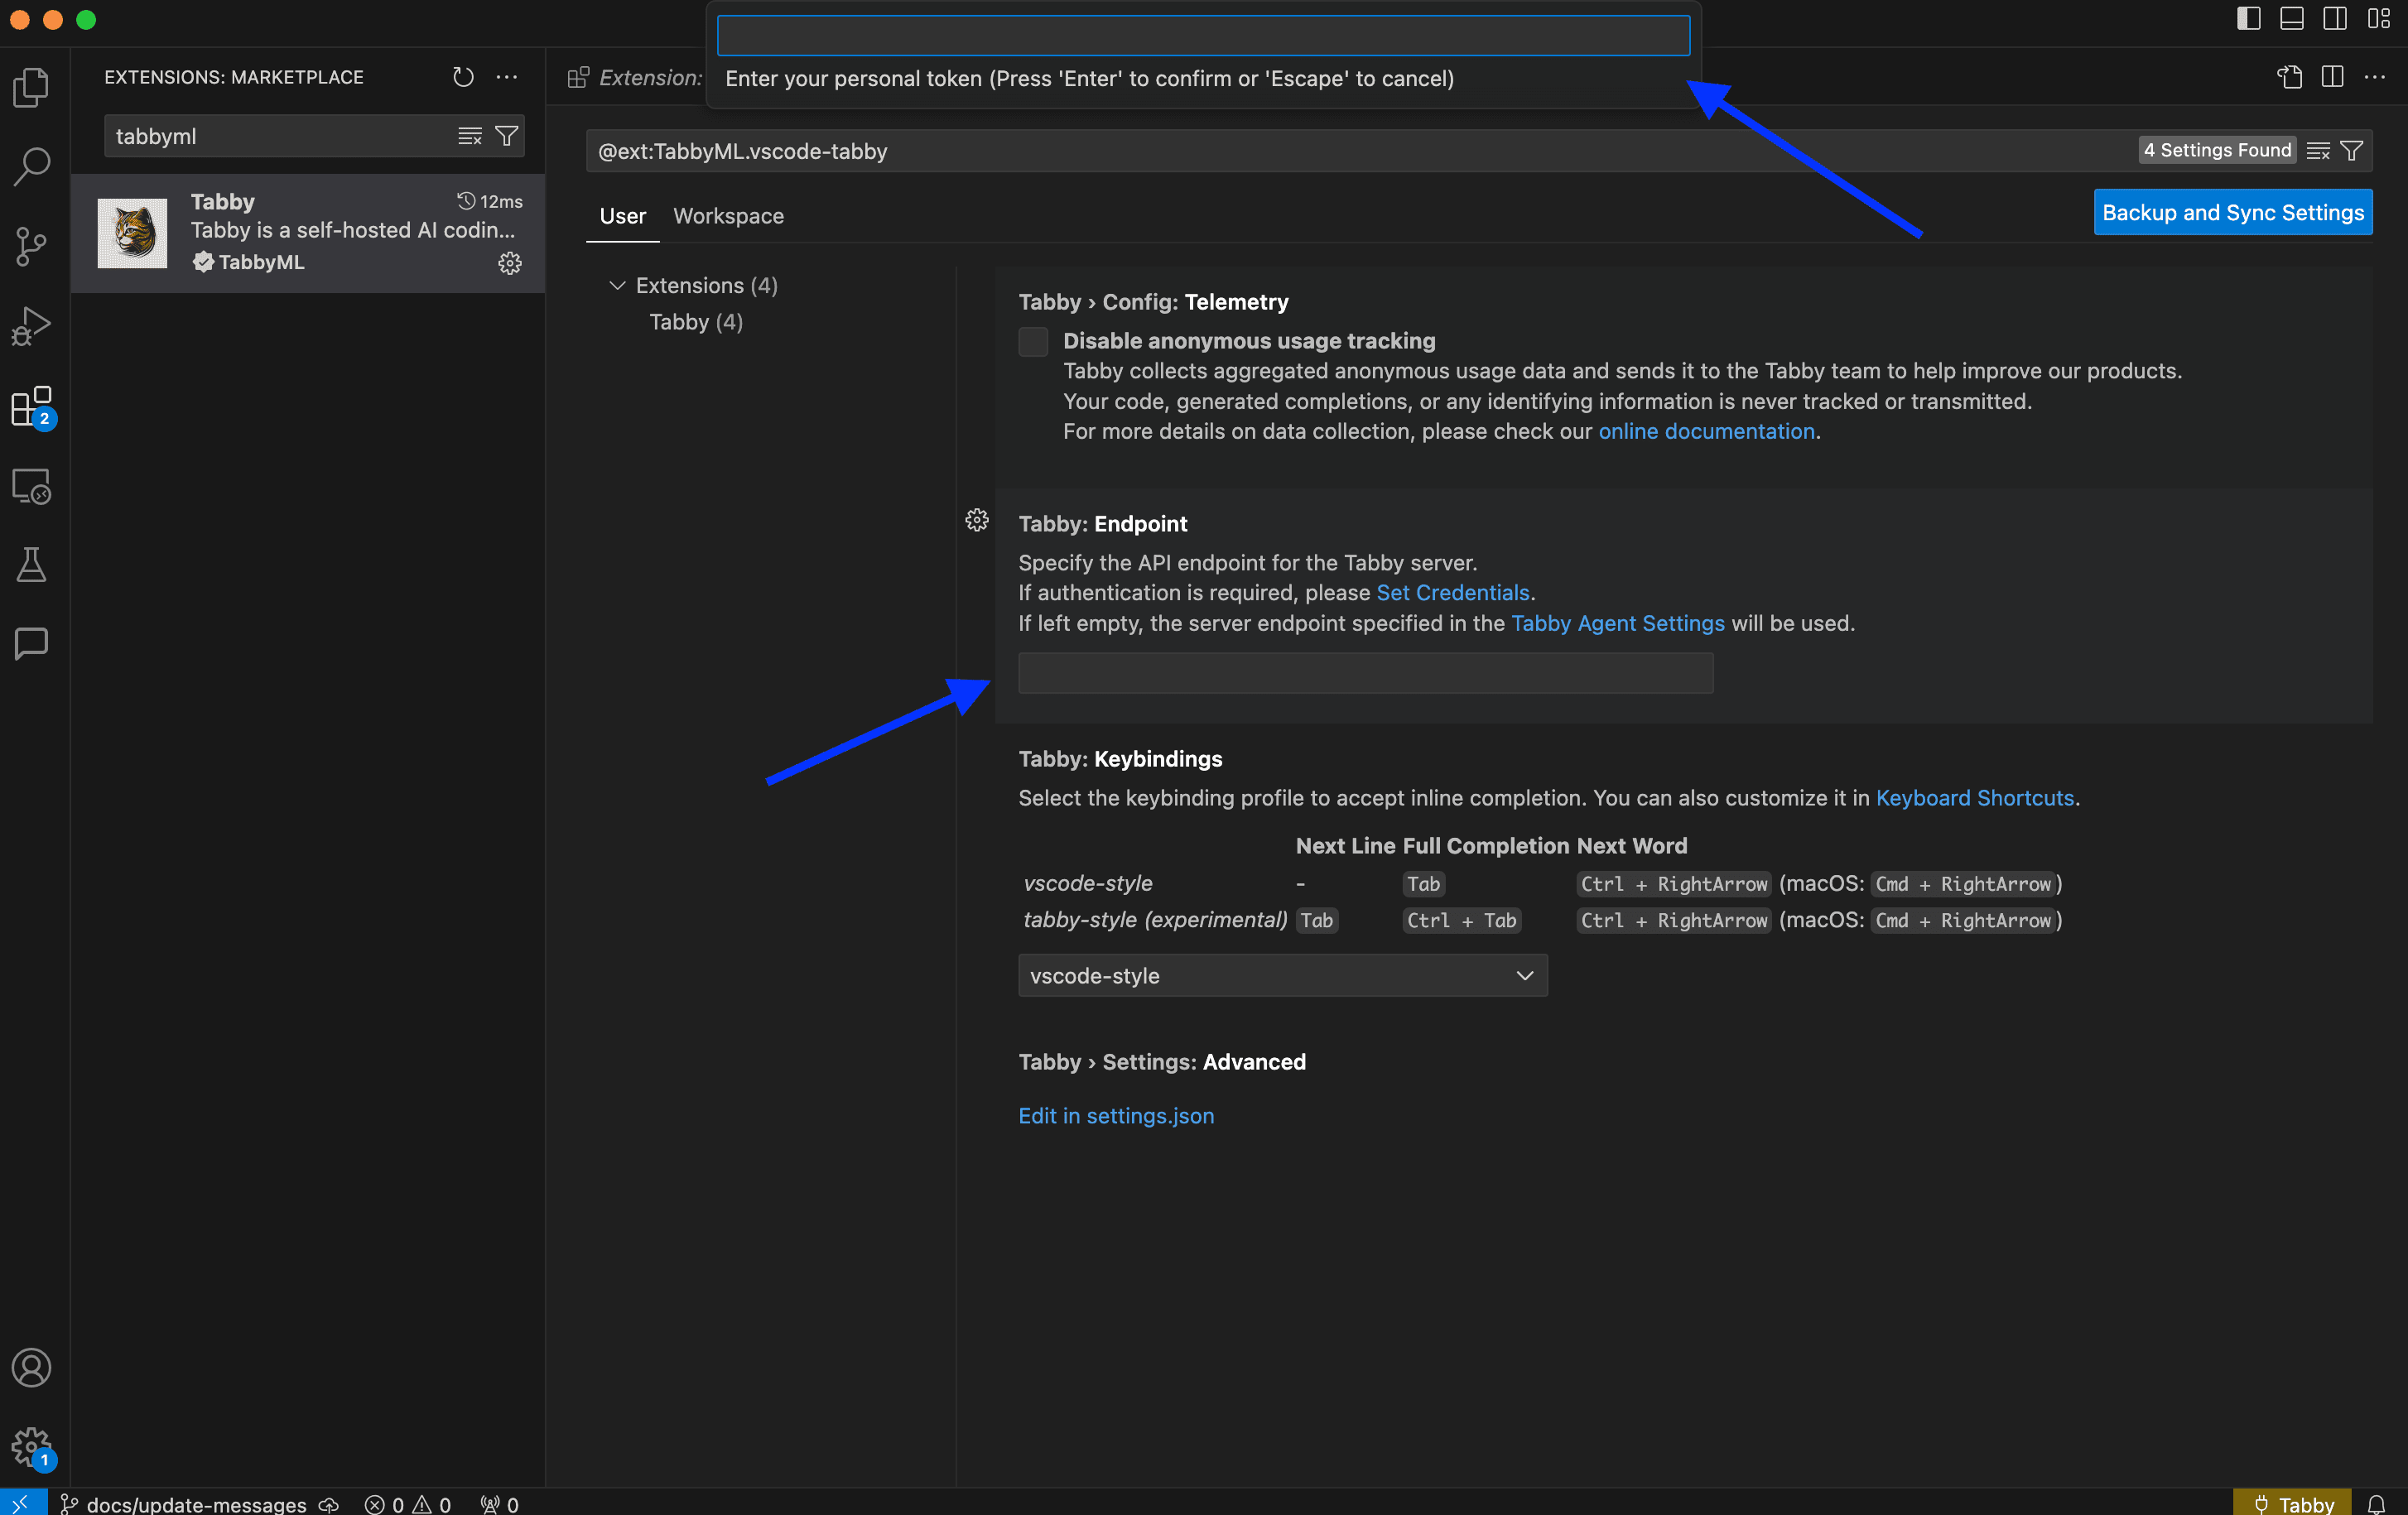Open the Set Credentials link
The image size is (2408, 1515).
click(1452, 593)
